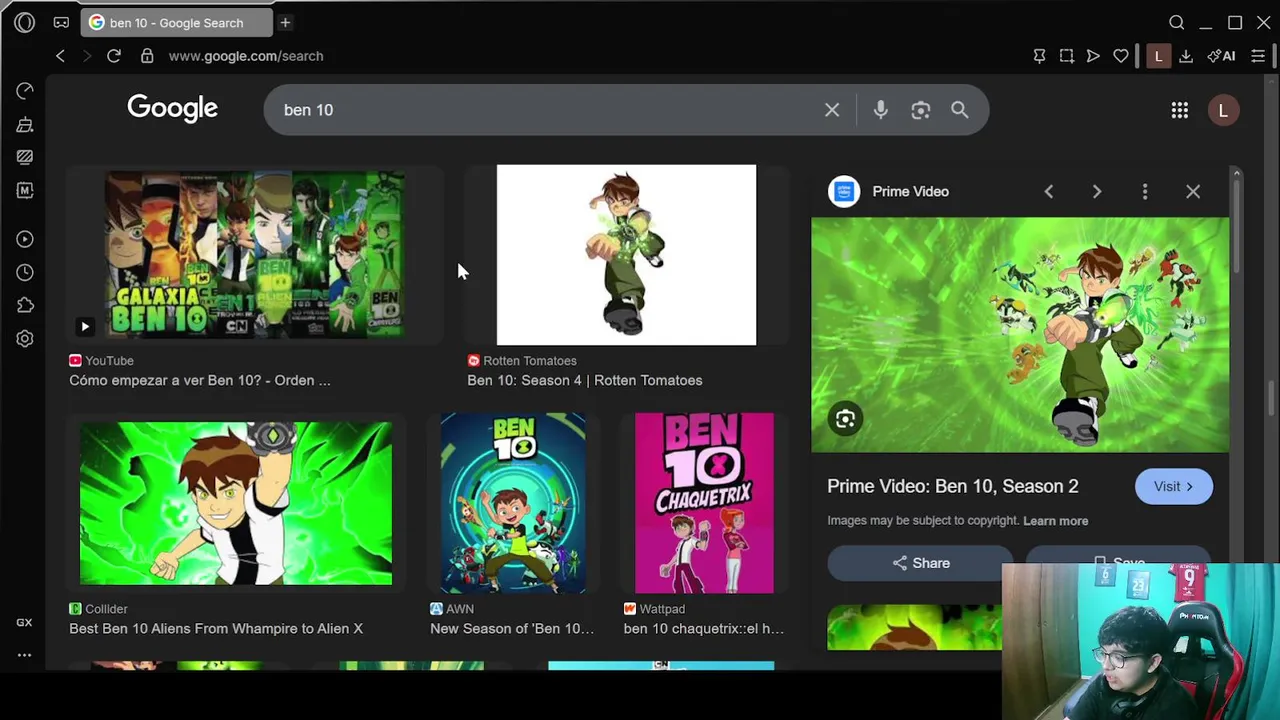The height and width of the screenshot is (720, 1280).
Task: Open the Rotten Tomatoes Ben 10 image
Action: pos(626,255)
